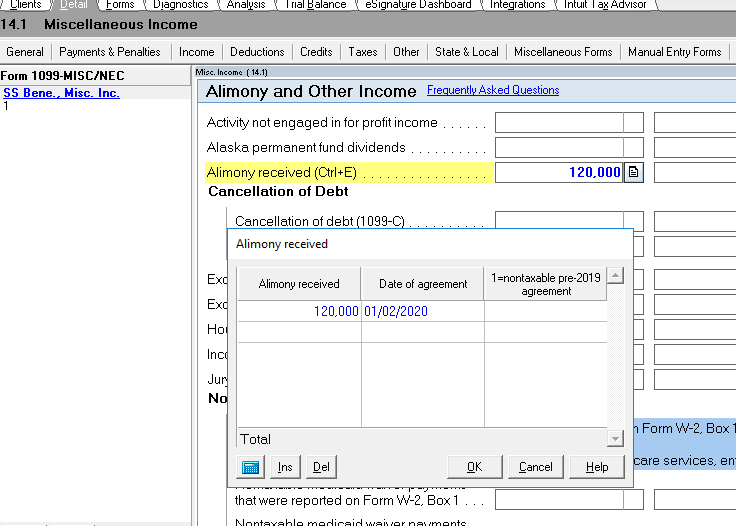The image size is (736, 526).
Task: Select Form 1099-MISC/NEC panel header
Action: tap(95, 76)
